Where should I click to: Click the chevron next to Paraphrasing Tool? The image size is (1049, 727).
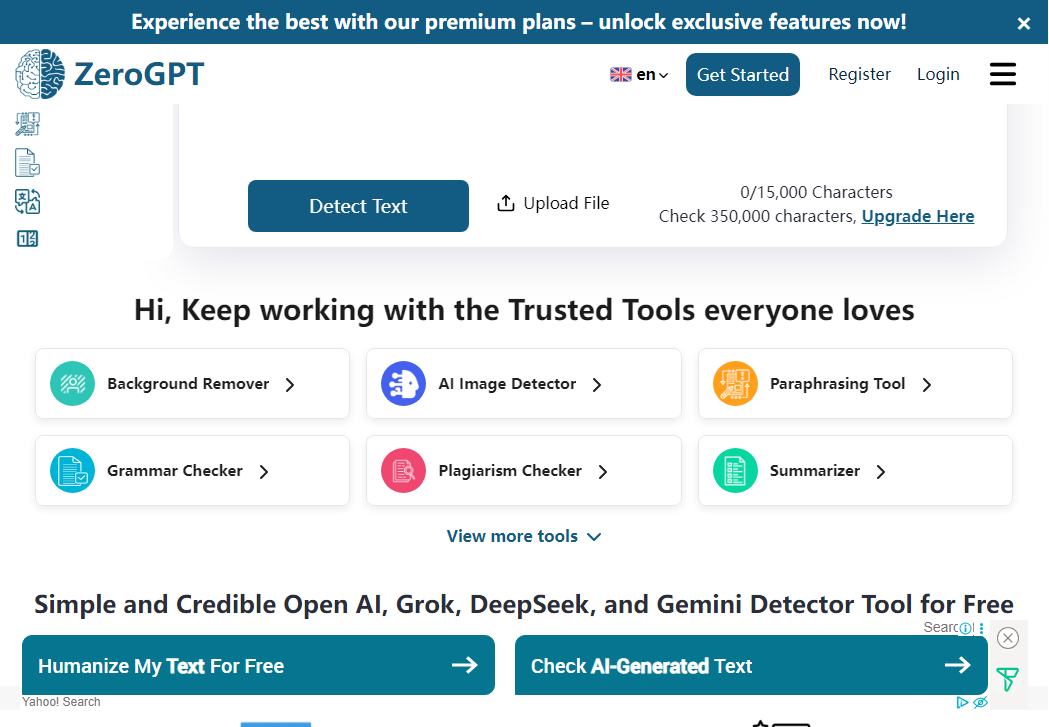click(x=927, y=385)
